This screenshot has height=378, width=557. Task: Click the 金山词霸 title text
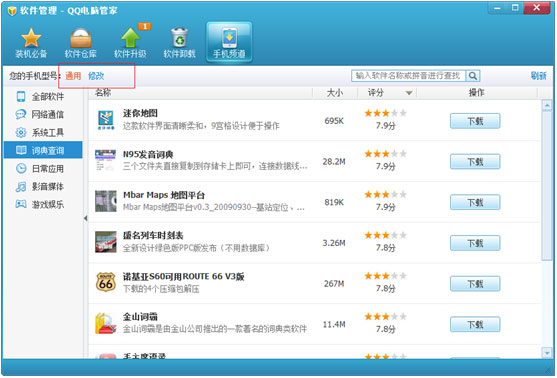click(x=140, y=317)
